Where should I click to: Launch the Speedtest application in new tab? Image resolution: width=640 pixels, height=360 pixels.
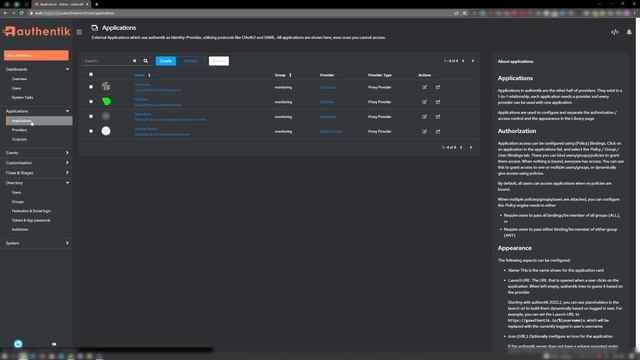[438, 117]
